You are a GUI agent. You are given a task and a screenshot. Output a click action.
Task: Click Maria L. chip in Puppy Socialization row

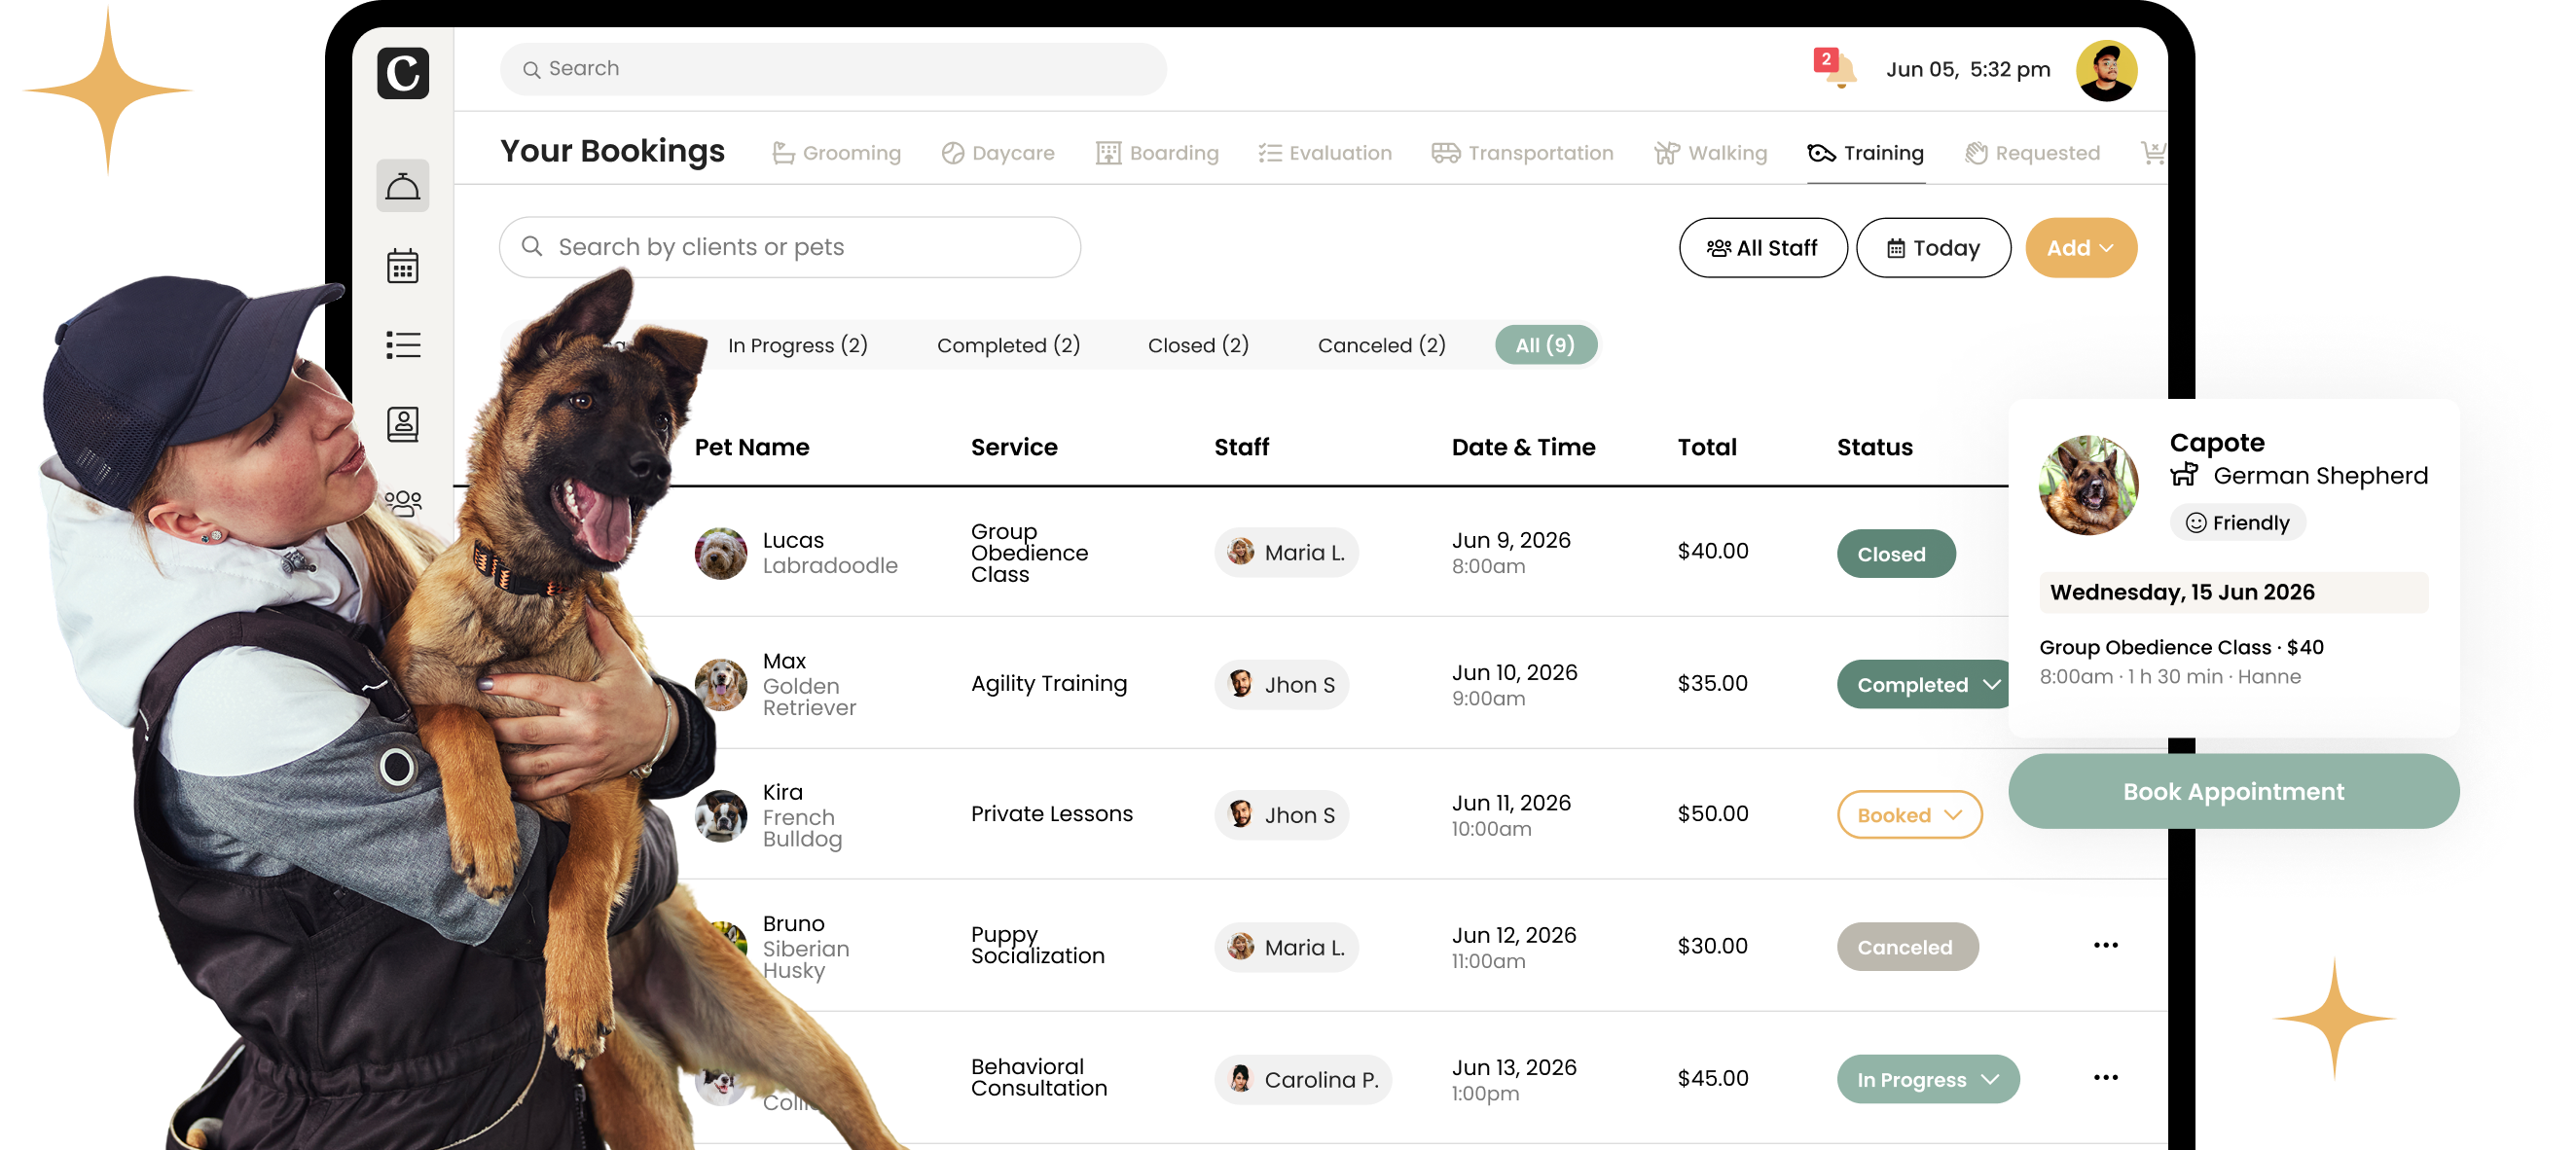pyautogui.click(x=1286, y=947)
